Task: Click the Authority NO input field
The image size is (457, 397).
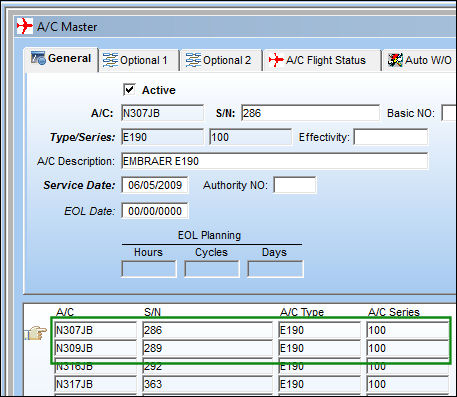Action: click(295, 185)
